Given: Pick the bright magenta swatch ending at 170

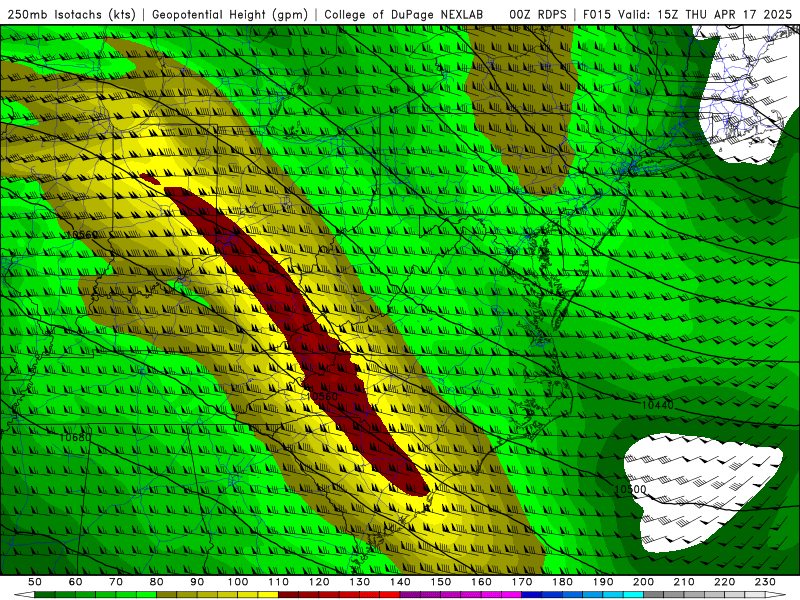Looking at the screenshot, I should [512, 595].
